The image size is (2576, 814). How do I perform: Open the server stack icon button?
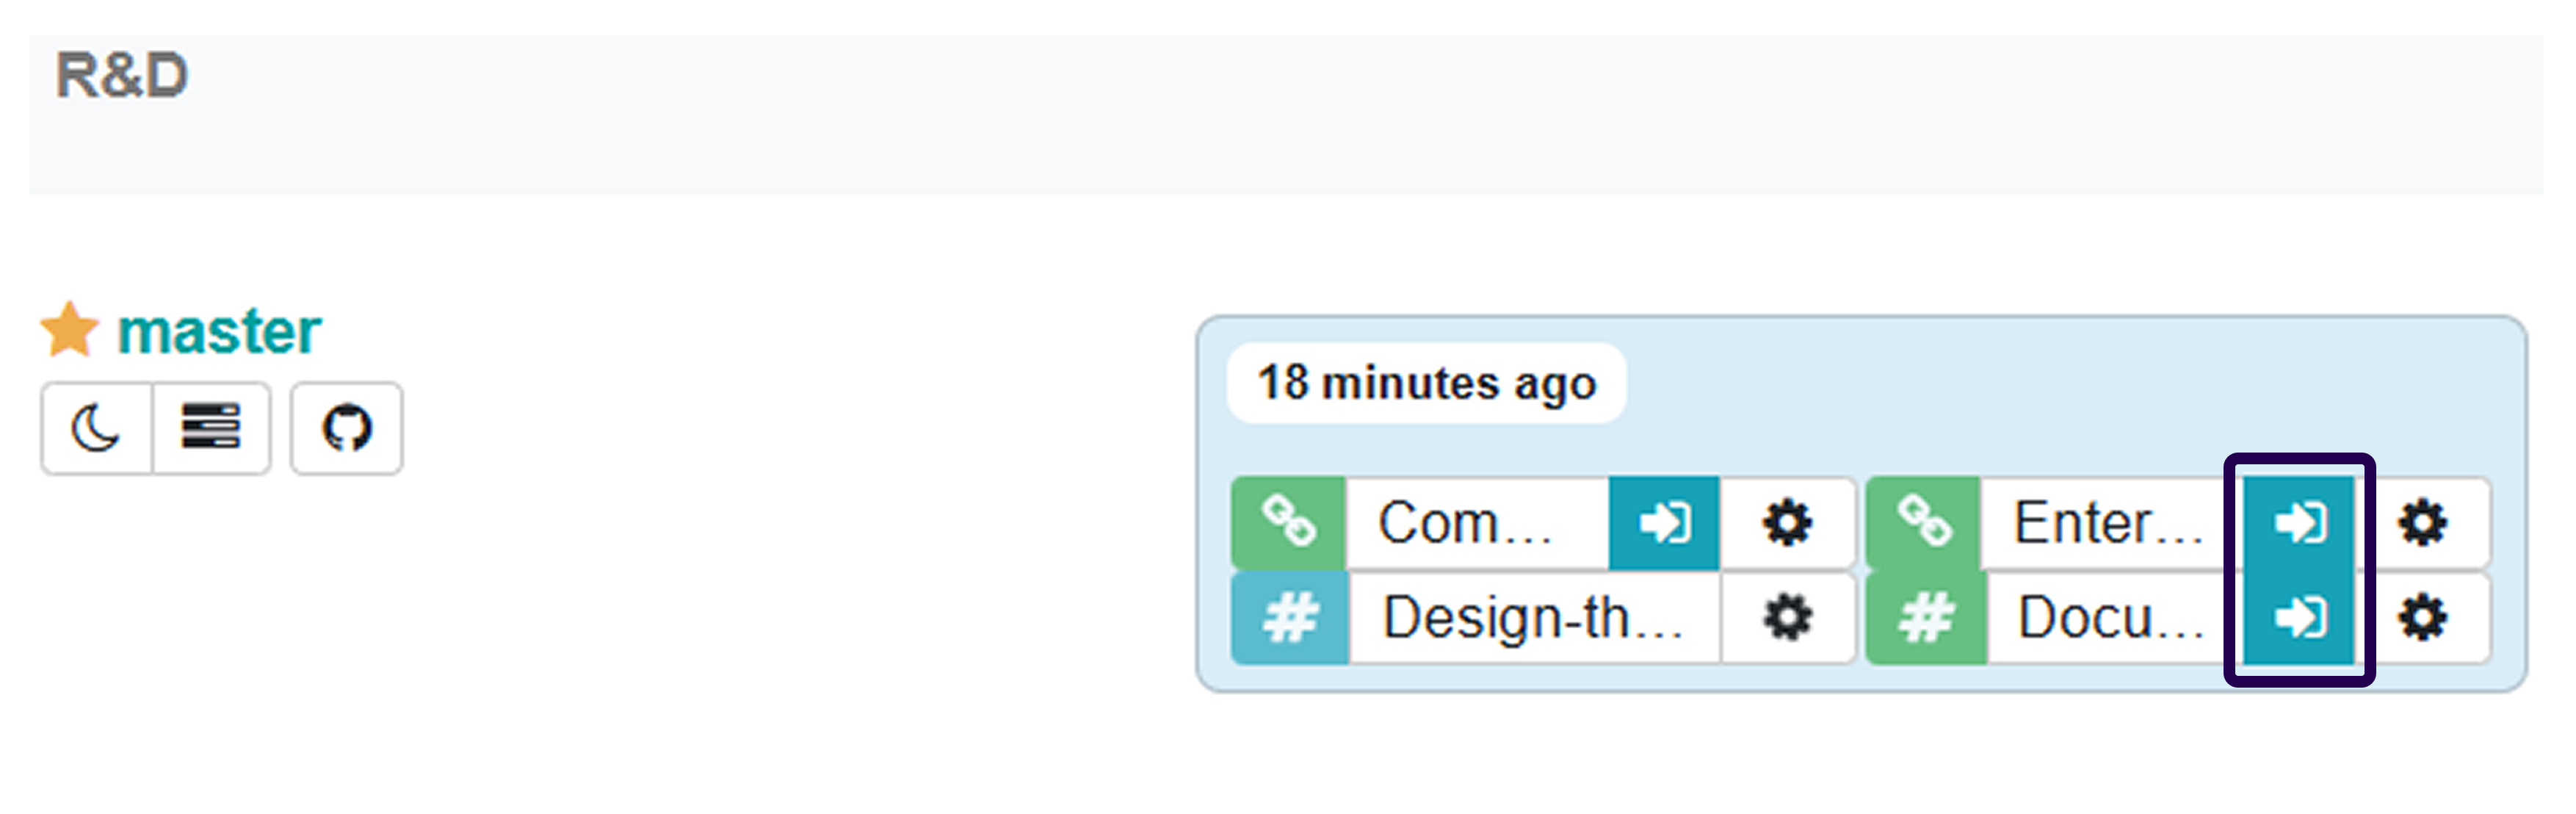[x=211, y=428]
